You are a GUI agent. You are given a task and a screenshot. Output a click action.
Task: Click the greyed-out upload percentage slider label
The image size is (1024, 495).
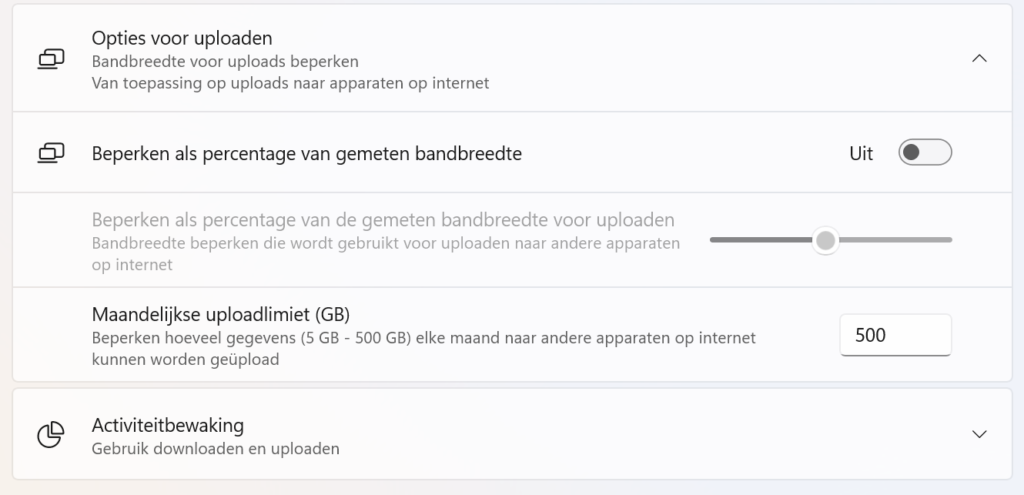coord(383,219)
